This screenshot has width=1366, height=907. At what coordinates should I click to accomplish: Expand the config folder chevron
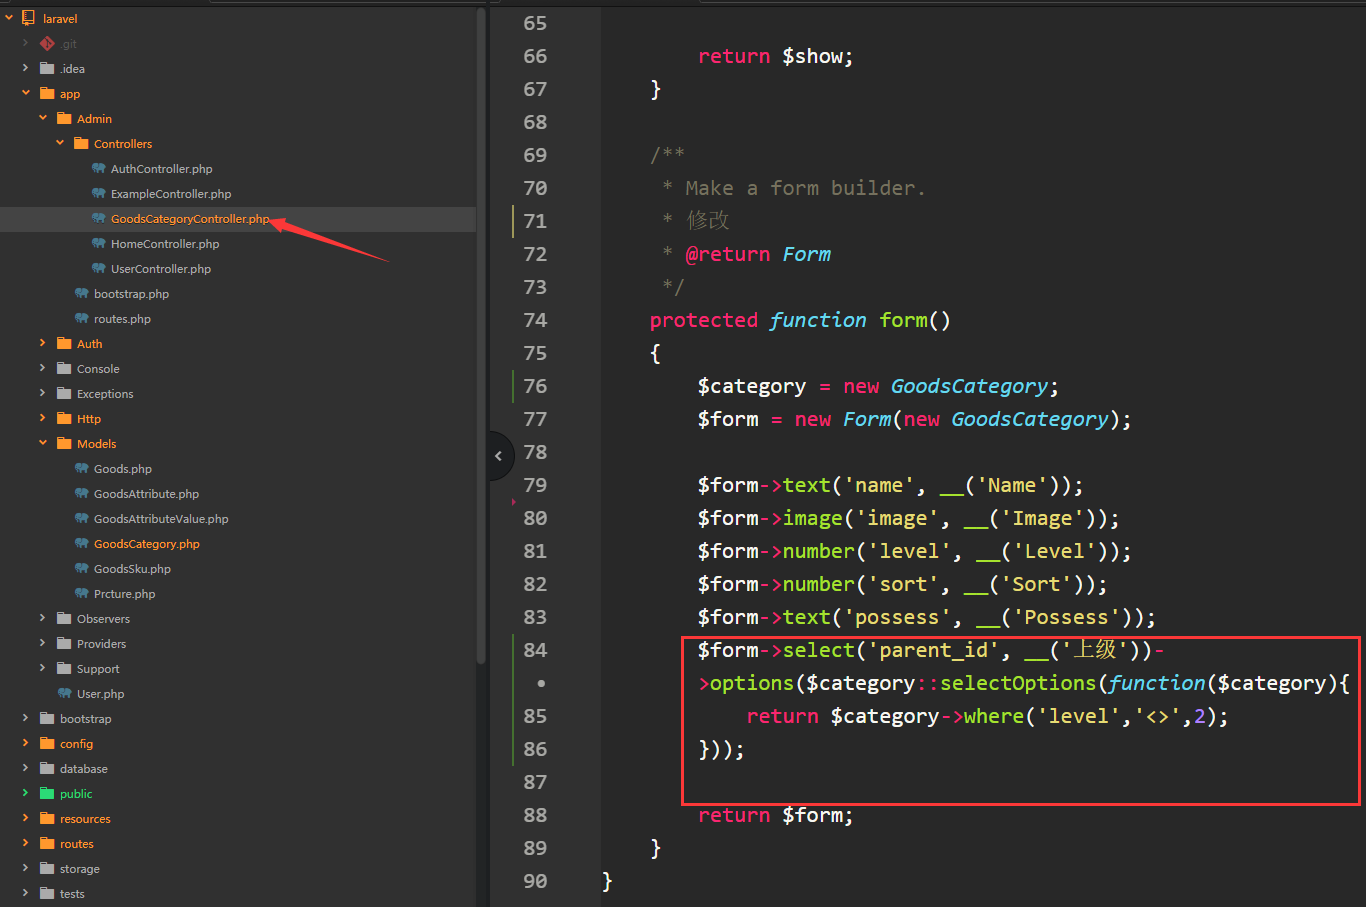26,743
